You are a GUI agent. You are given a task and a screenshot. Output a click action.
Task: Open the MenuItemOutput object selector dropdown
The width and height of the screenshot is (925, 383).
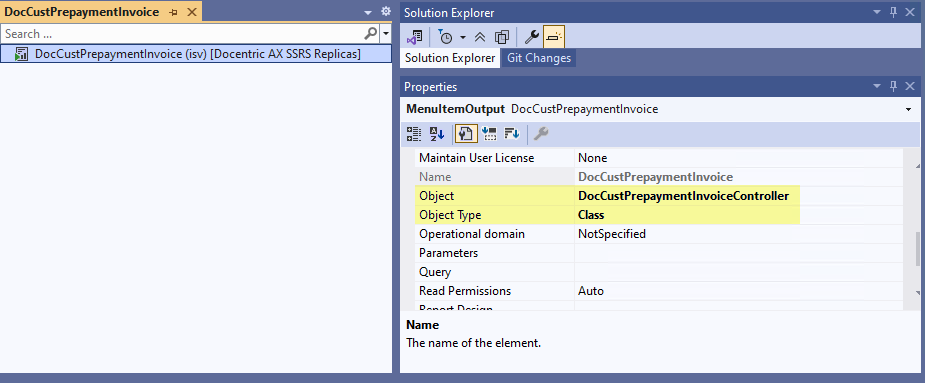[x=908, y=109]
